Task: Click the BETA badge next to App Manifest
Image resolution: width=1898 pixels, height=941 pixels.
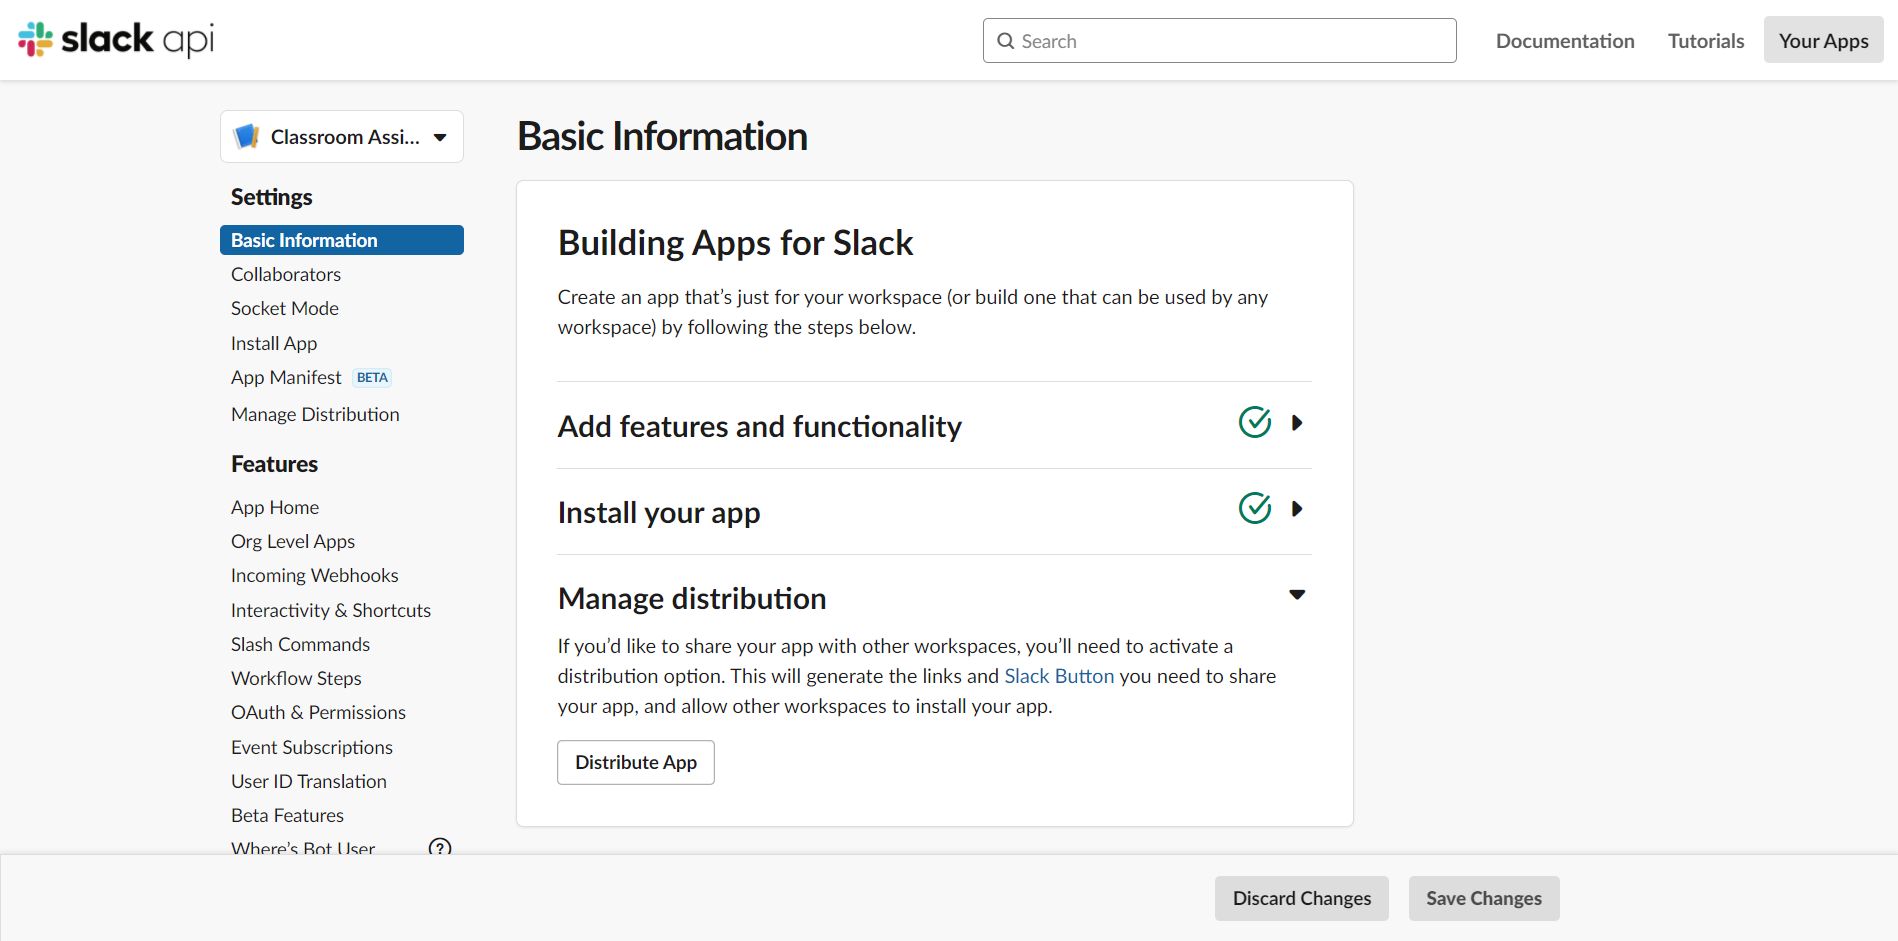Action: [x=372, y=378]
